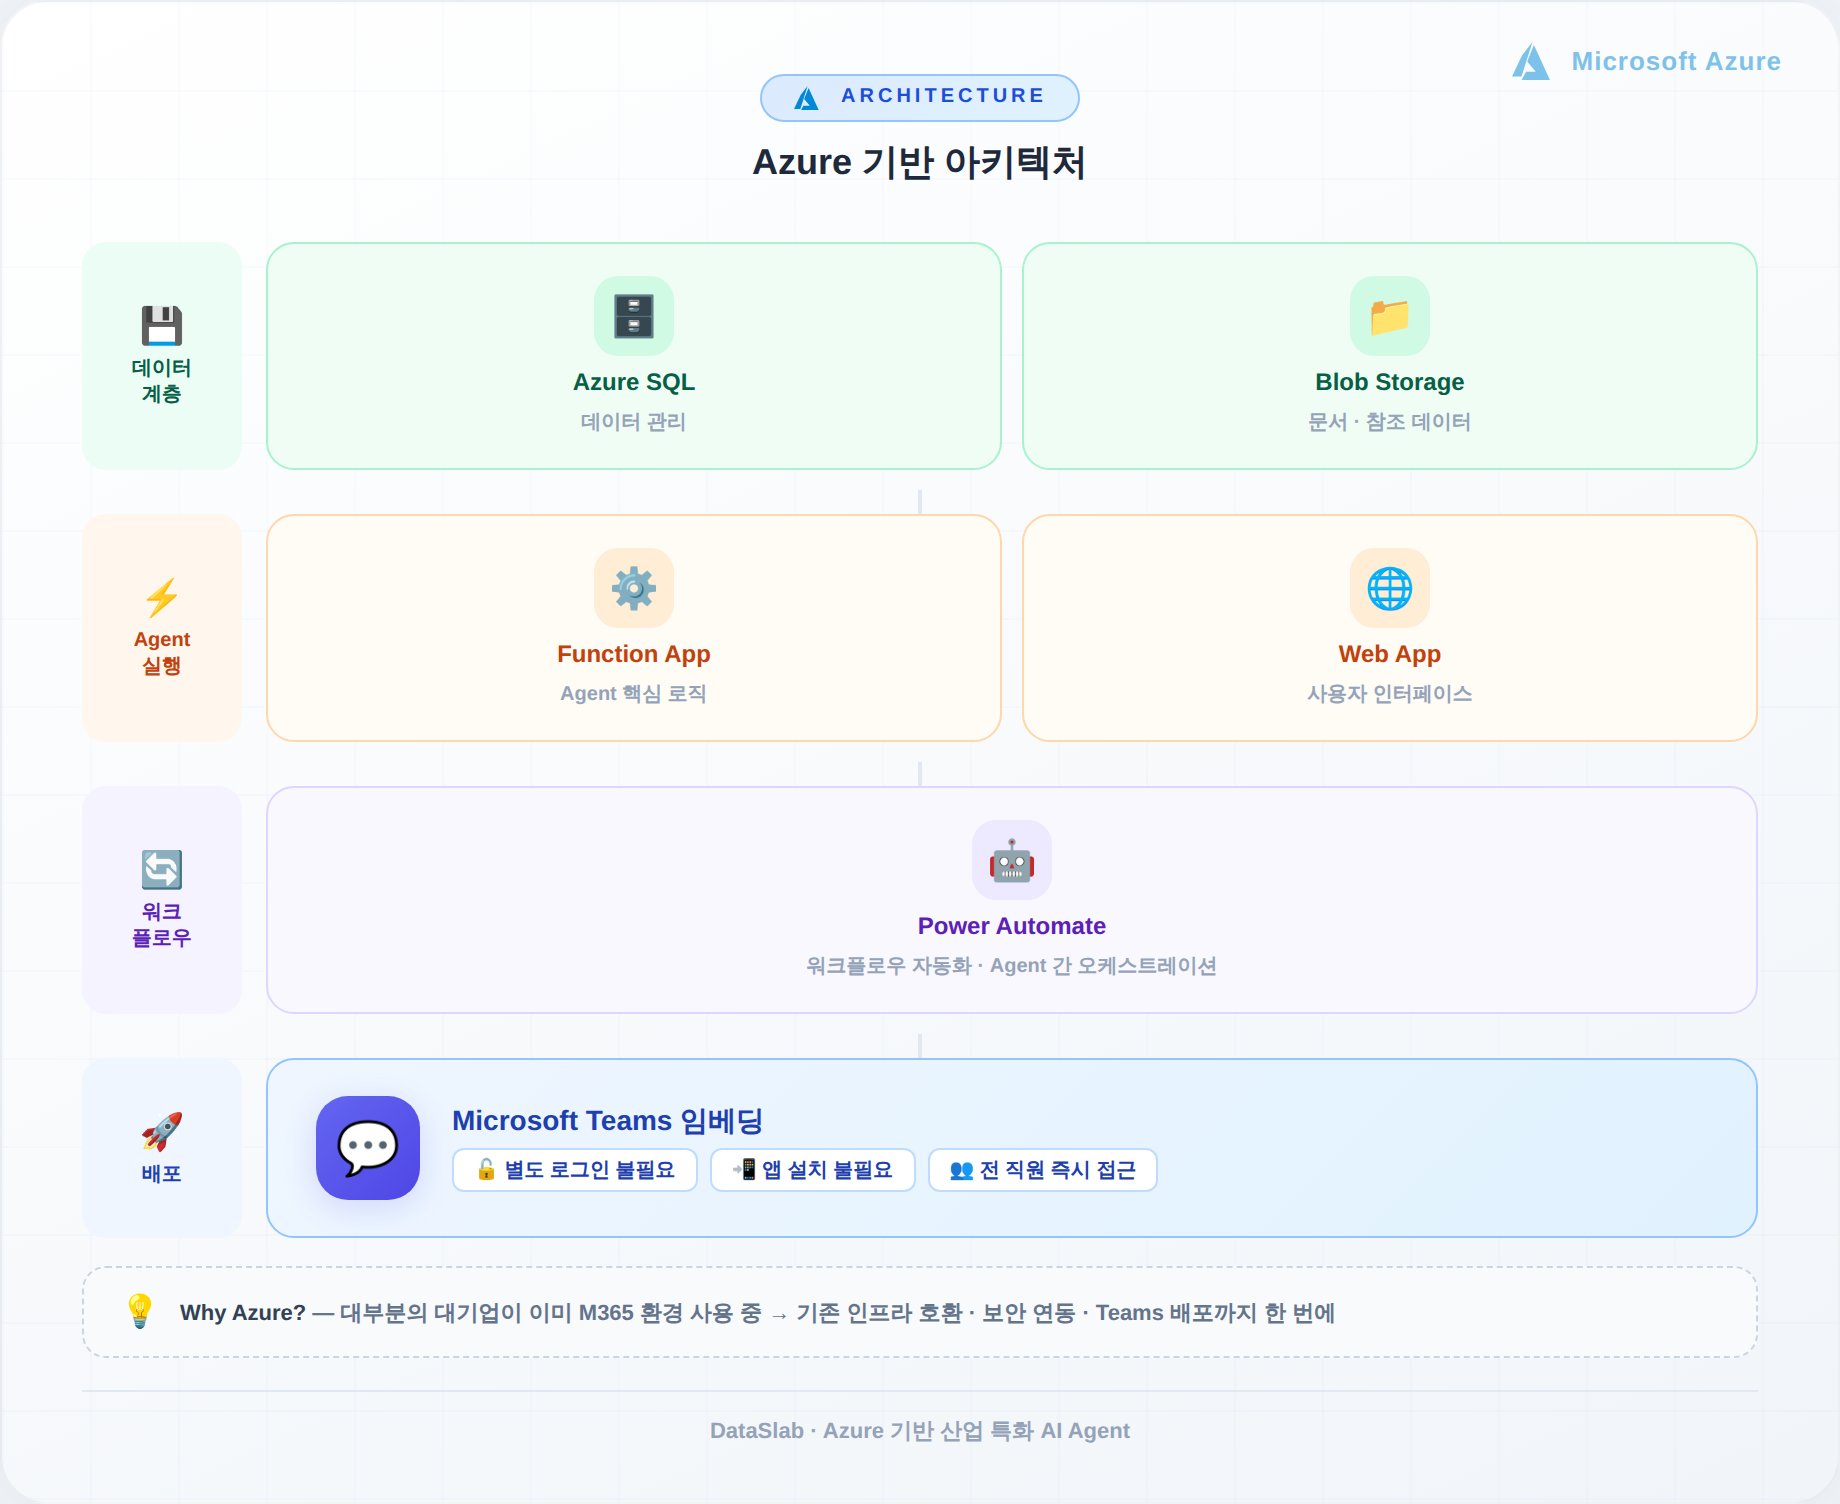Image resolution: width=1840 pixels, height=1504 pixels.
Task: Click the 'Power Automate' heading
Action: pyautogui.click(x=1012, y=926)
